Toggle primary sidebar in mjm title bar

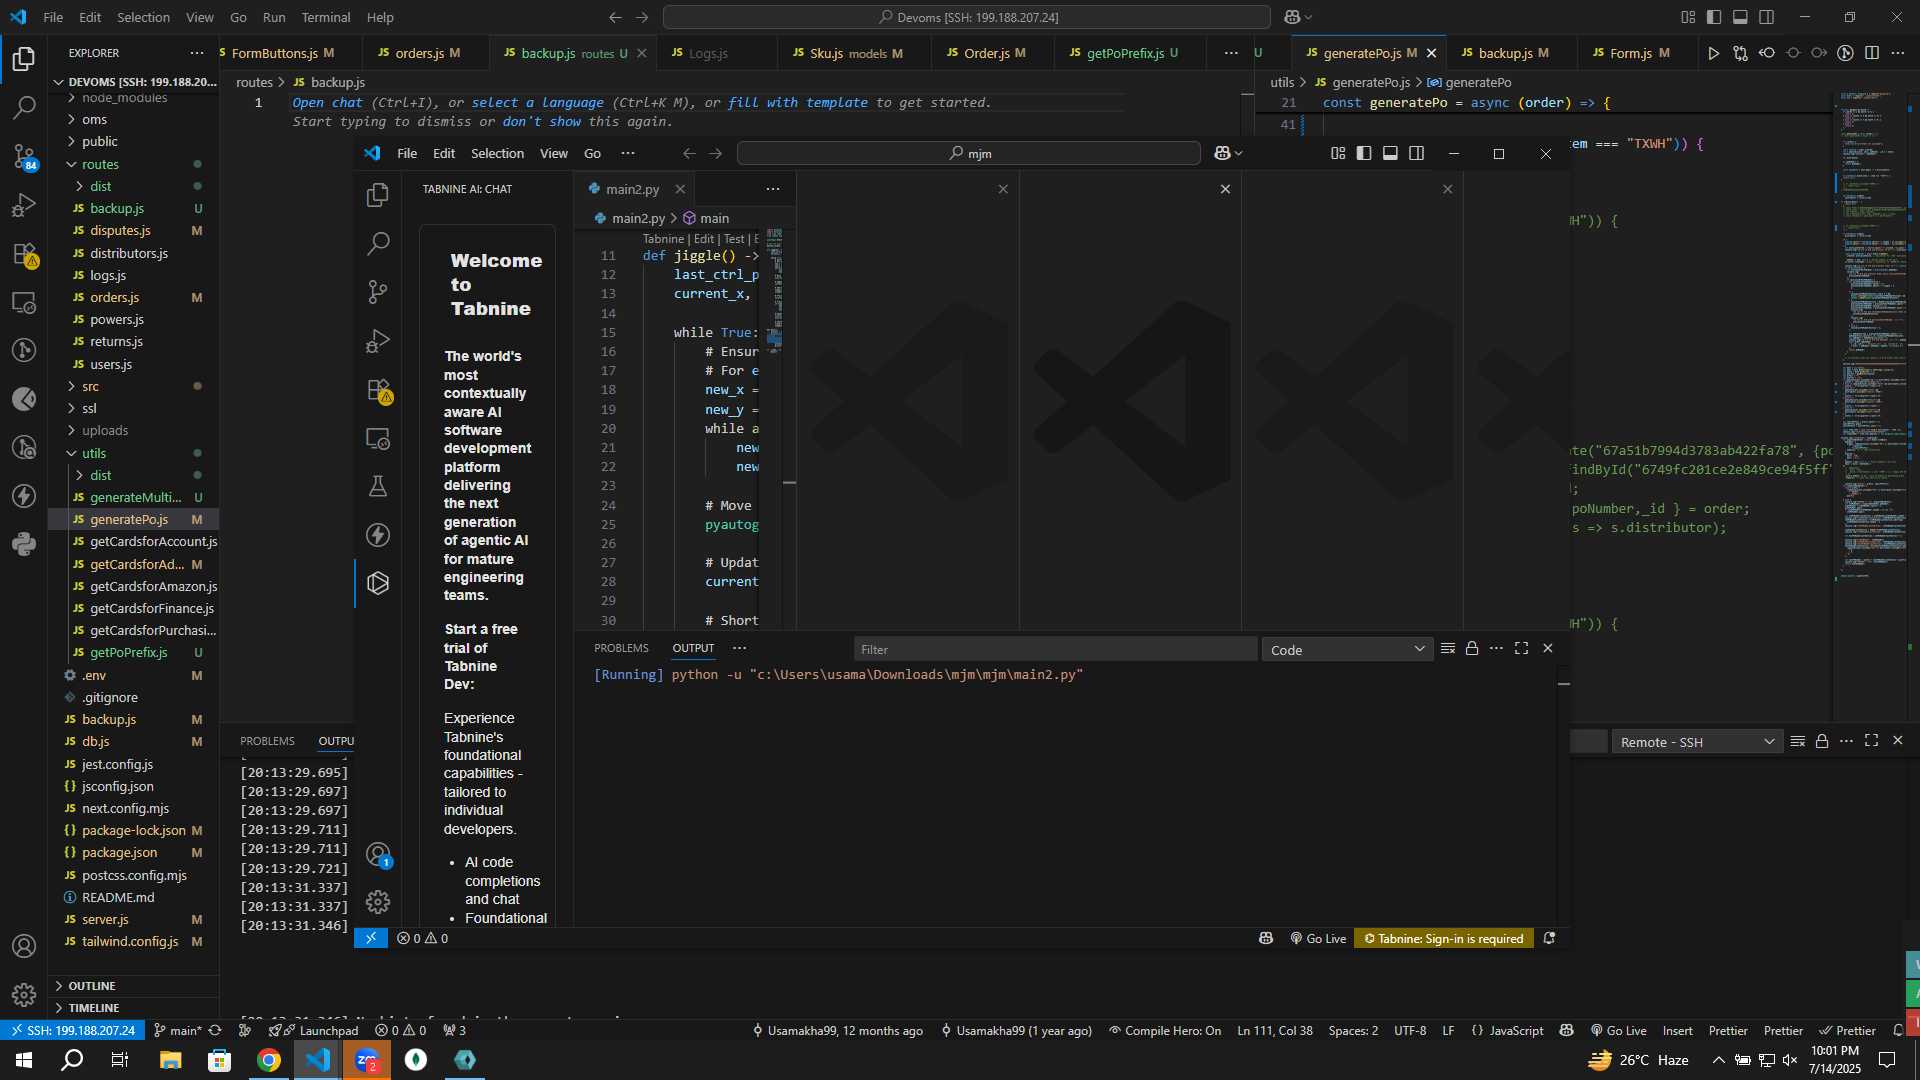(1364, 153)
